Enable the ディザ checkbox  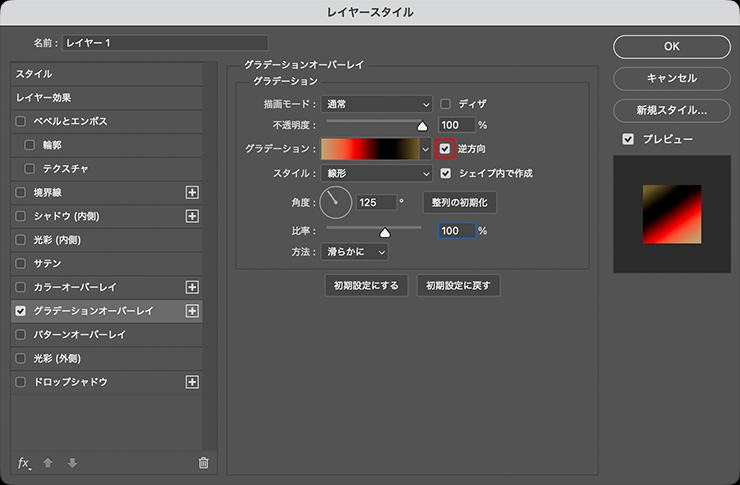point(446,103)
